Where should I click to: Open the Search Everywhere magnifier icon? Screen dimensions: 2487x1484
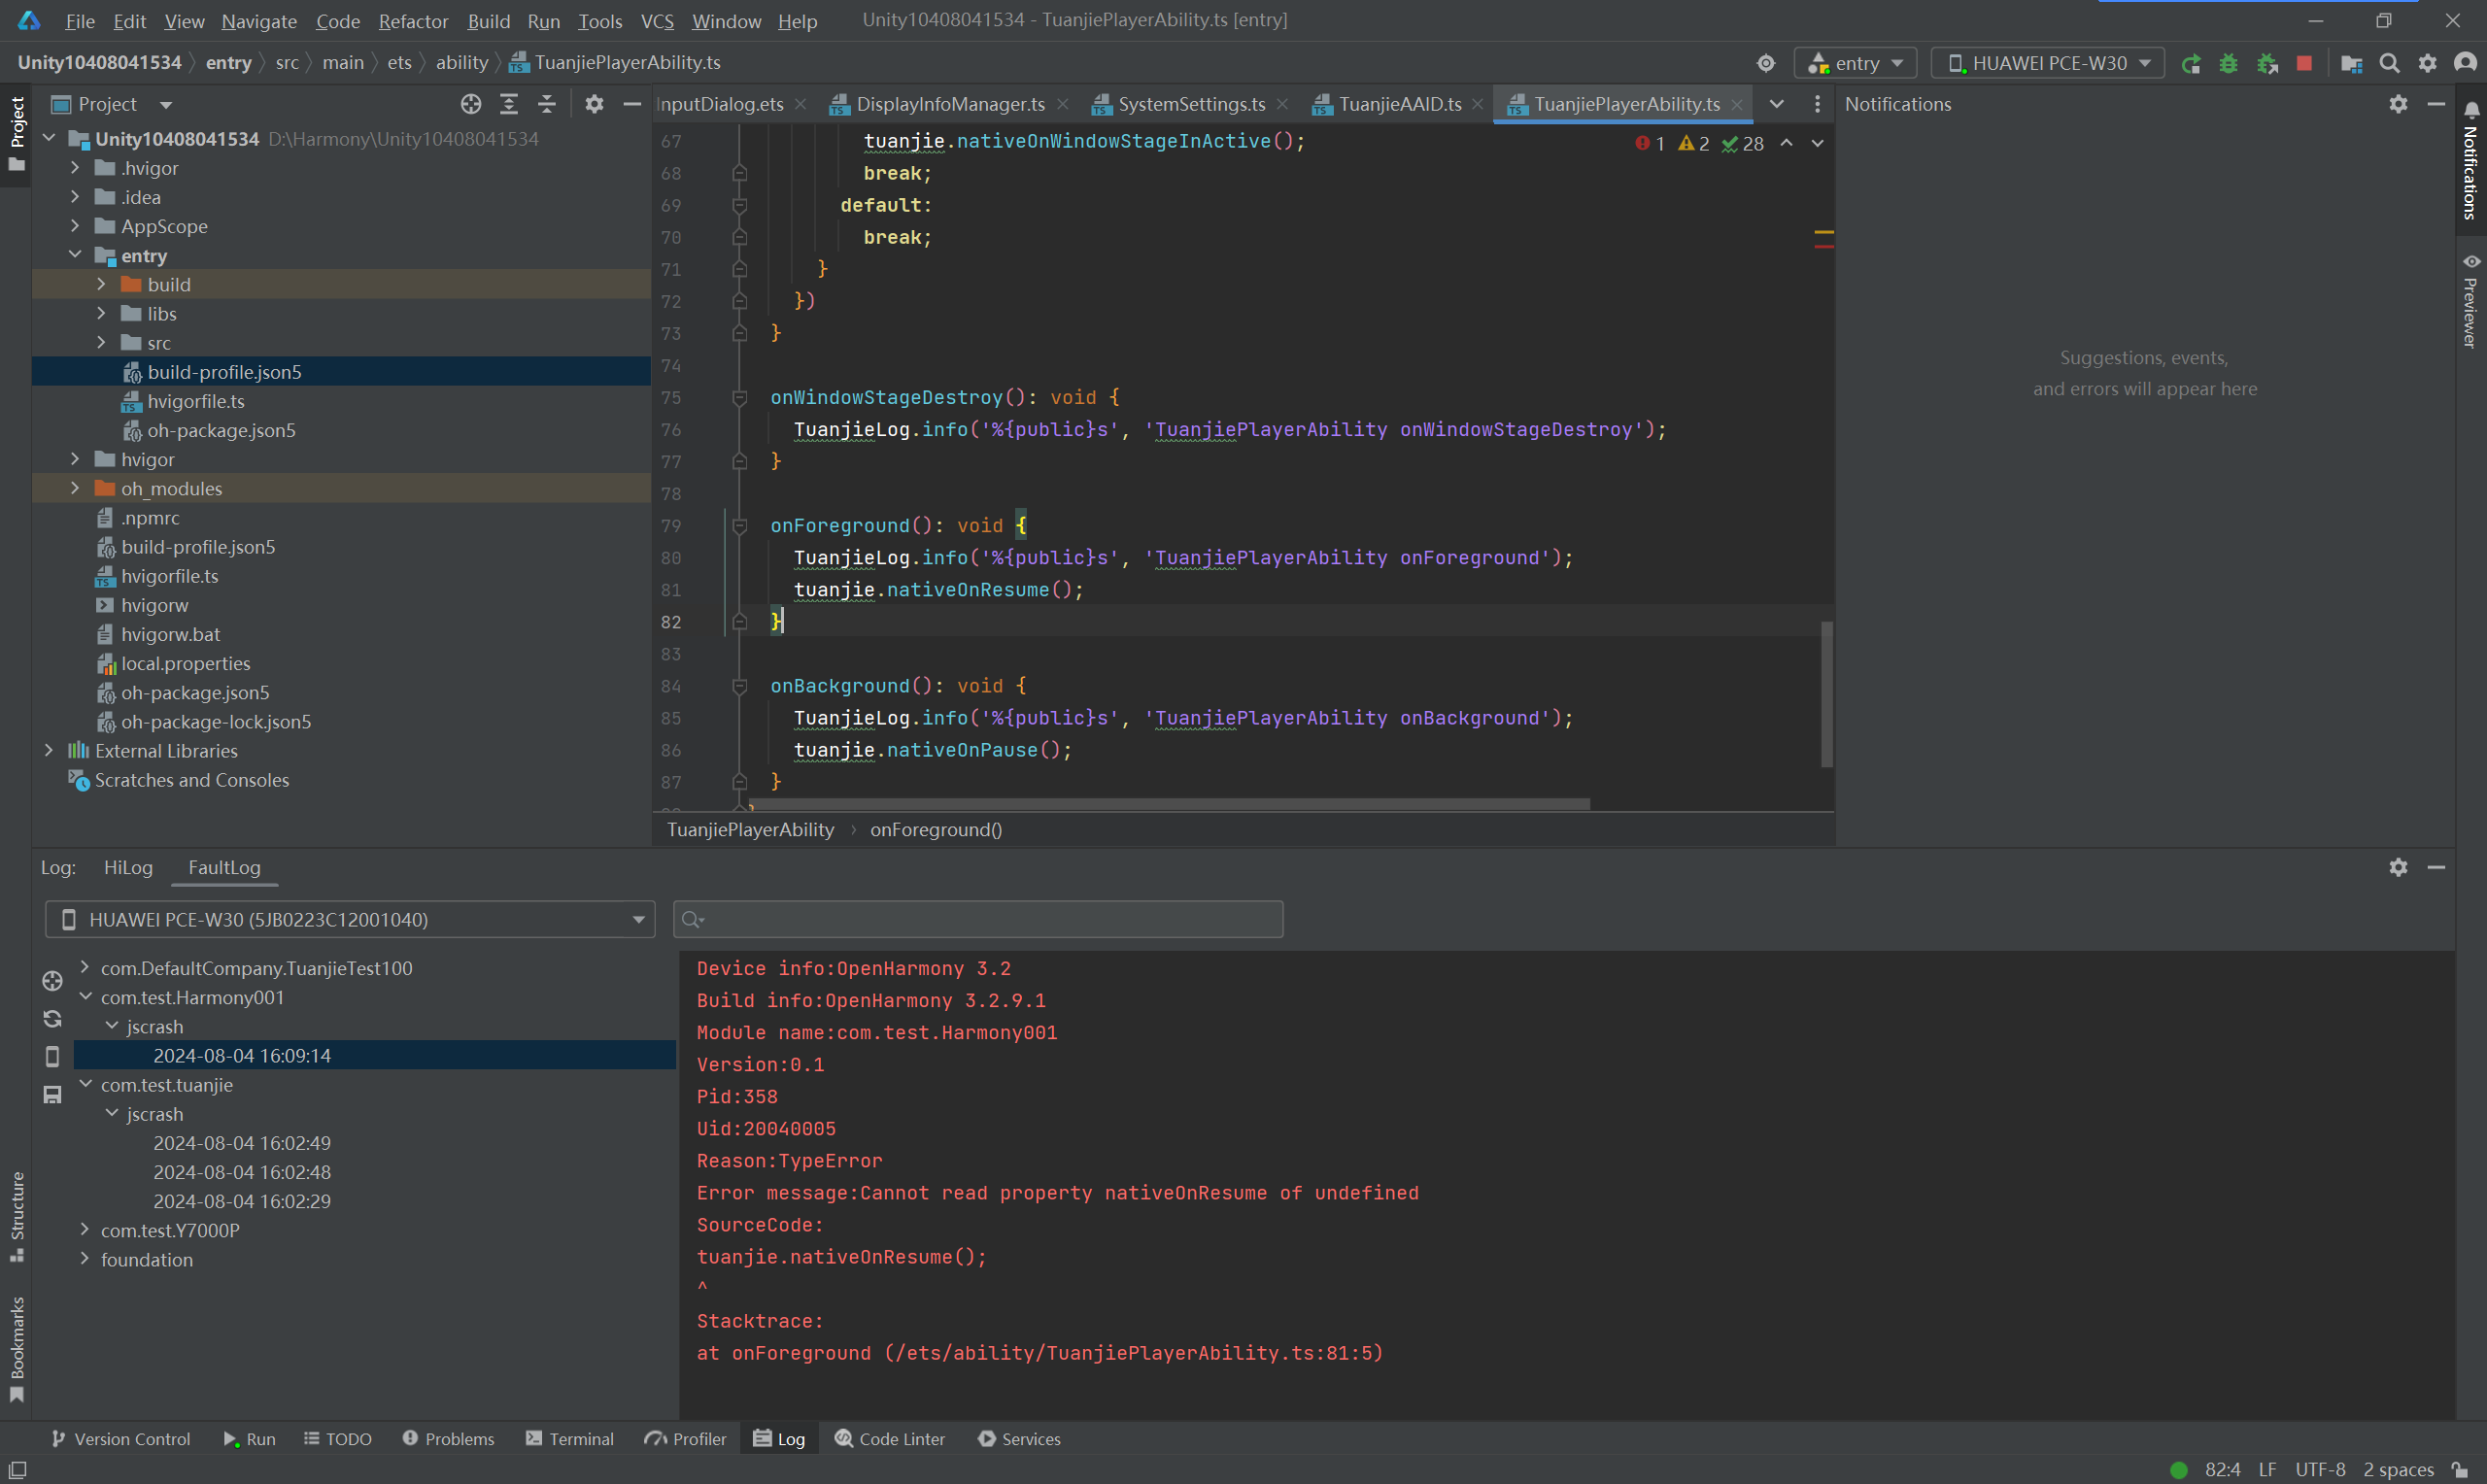[x=2389, y=63]
